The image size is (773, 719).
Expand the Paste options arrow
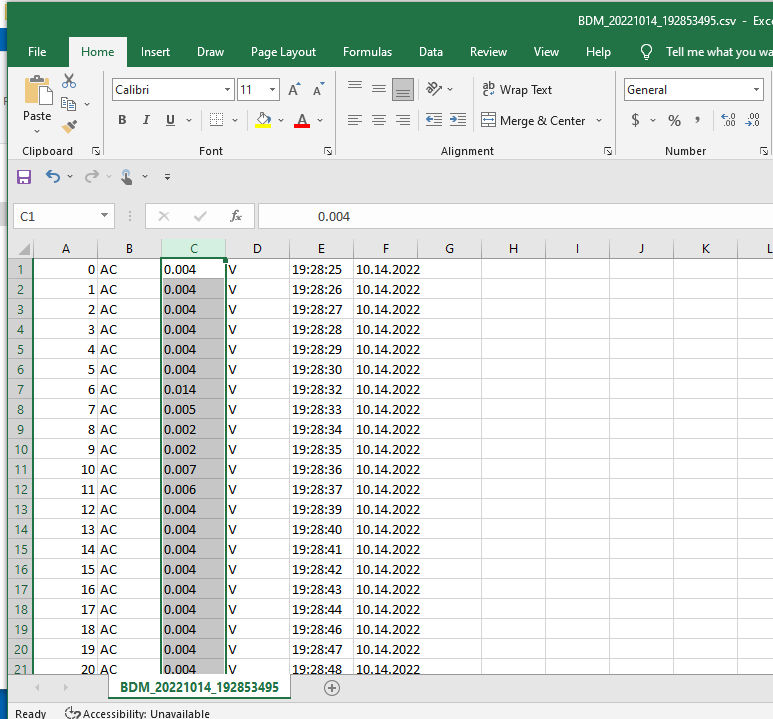37,131
